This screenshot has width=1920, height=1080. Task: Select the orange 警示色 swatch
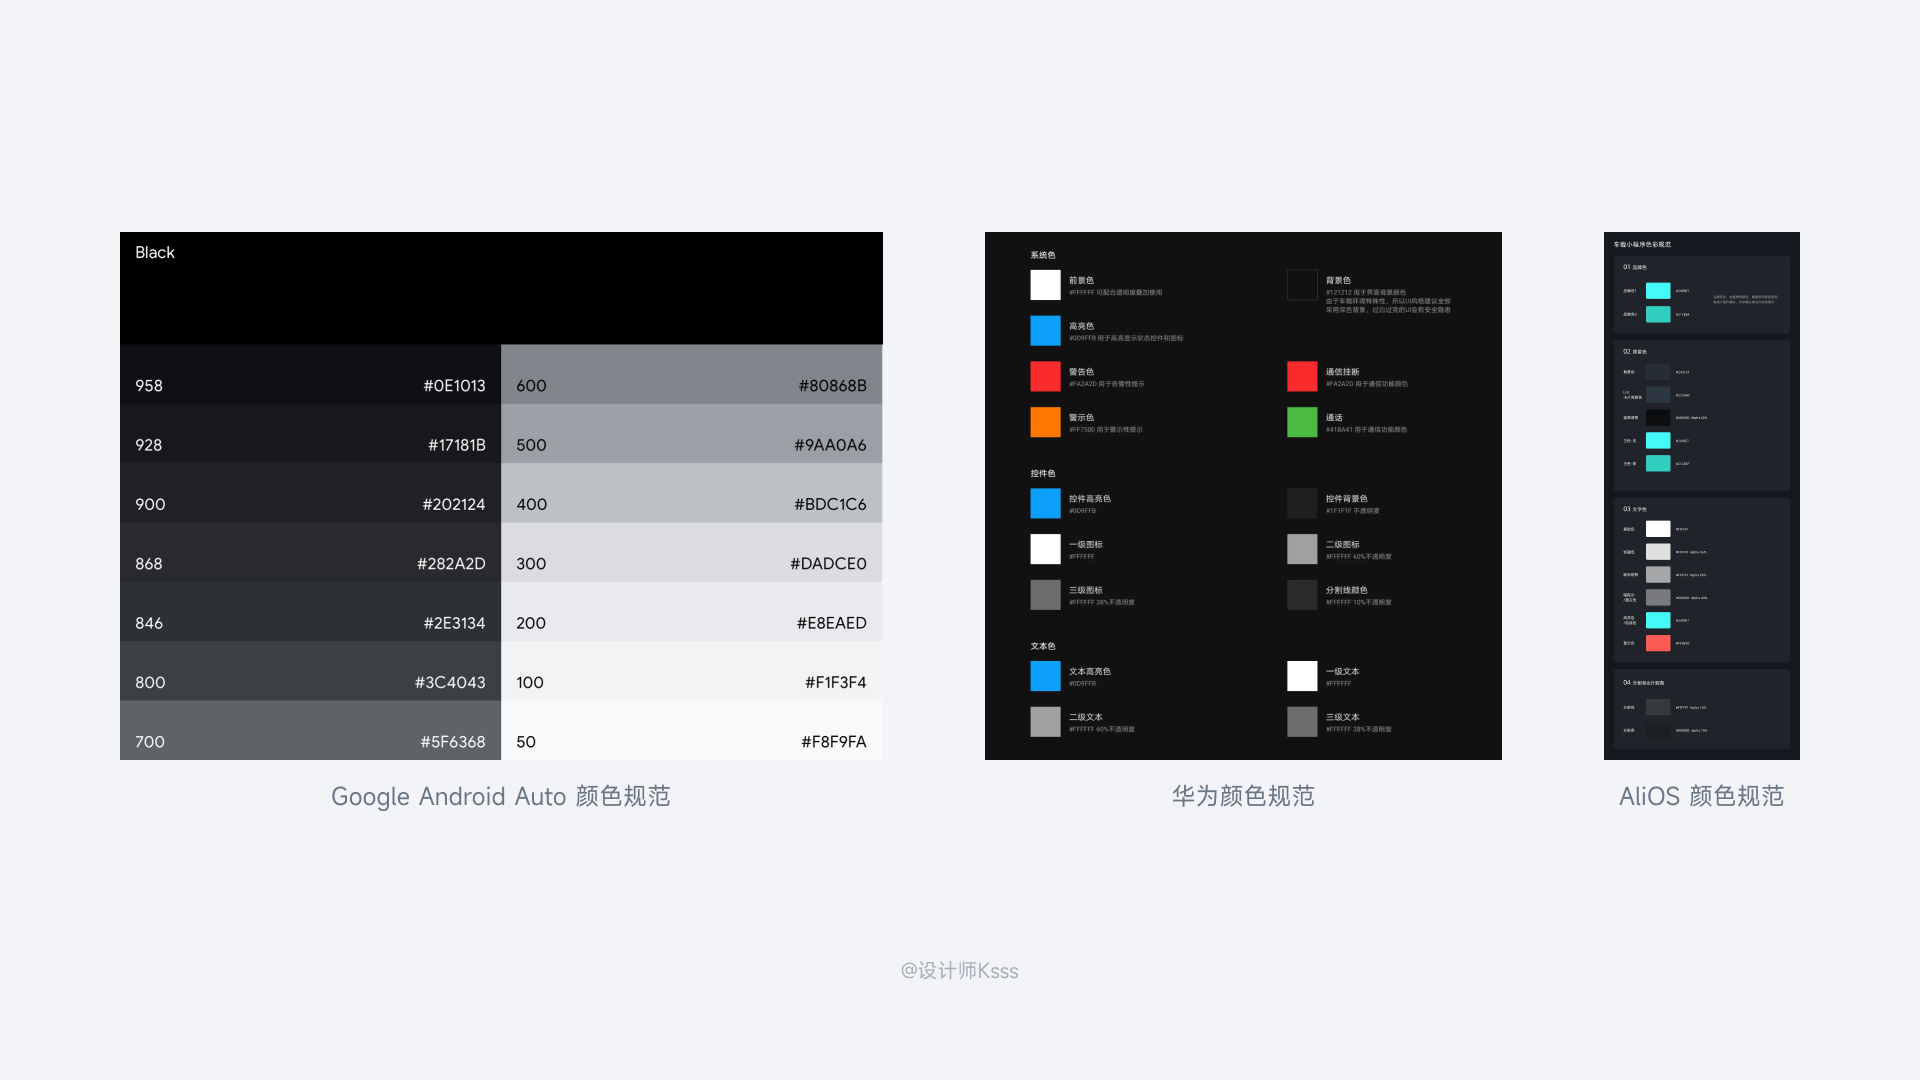pos(1045,422)
